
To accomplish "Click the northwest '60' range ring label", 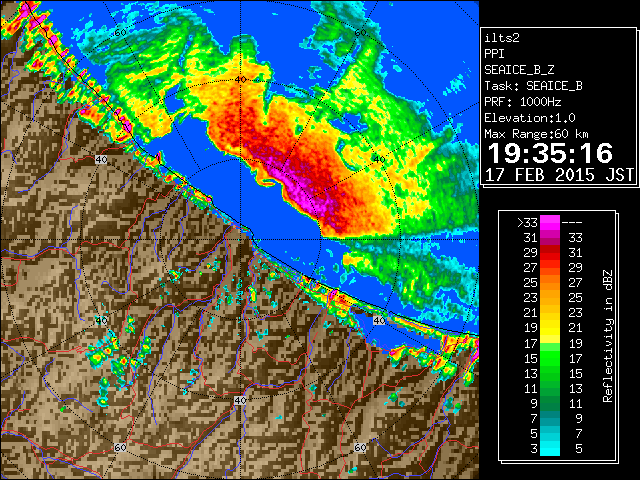I will coord(120,33).
